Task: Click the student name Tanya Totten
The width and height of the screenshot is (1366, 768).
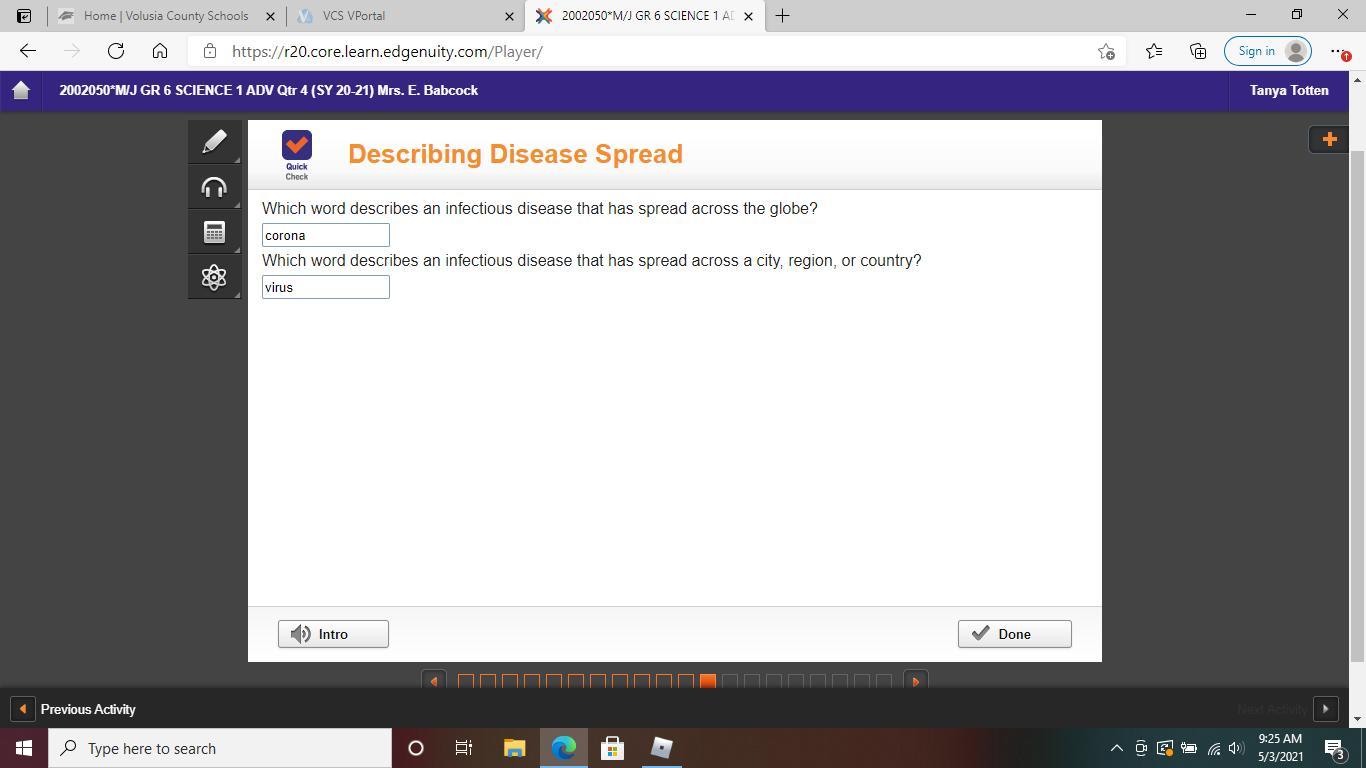Action: pyautogui.click(x=1289, y=90)
